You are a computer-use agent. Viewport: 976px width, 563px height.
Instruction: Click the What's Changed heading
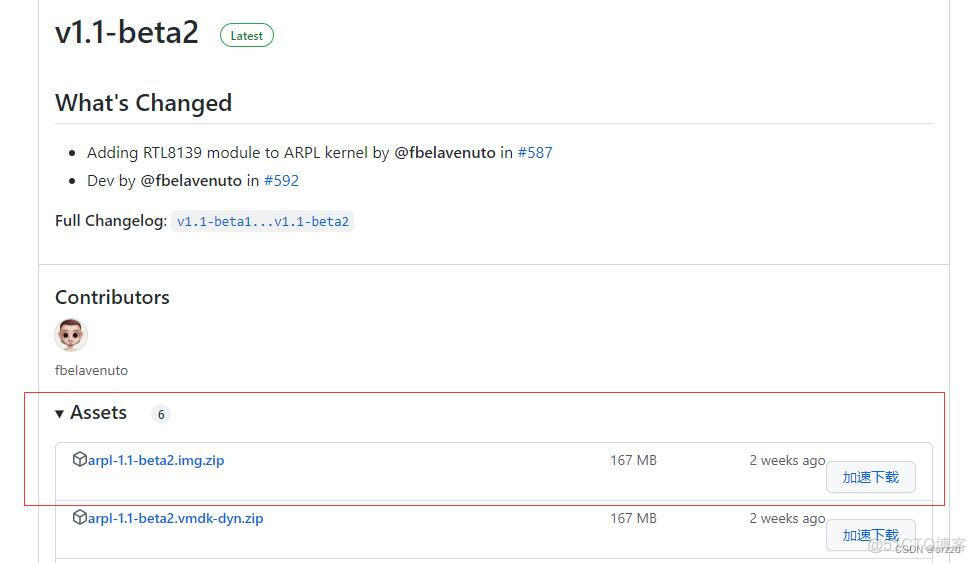143,103
